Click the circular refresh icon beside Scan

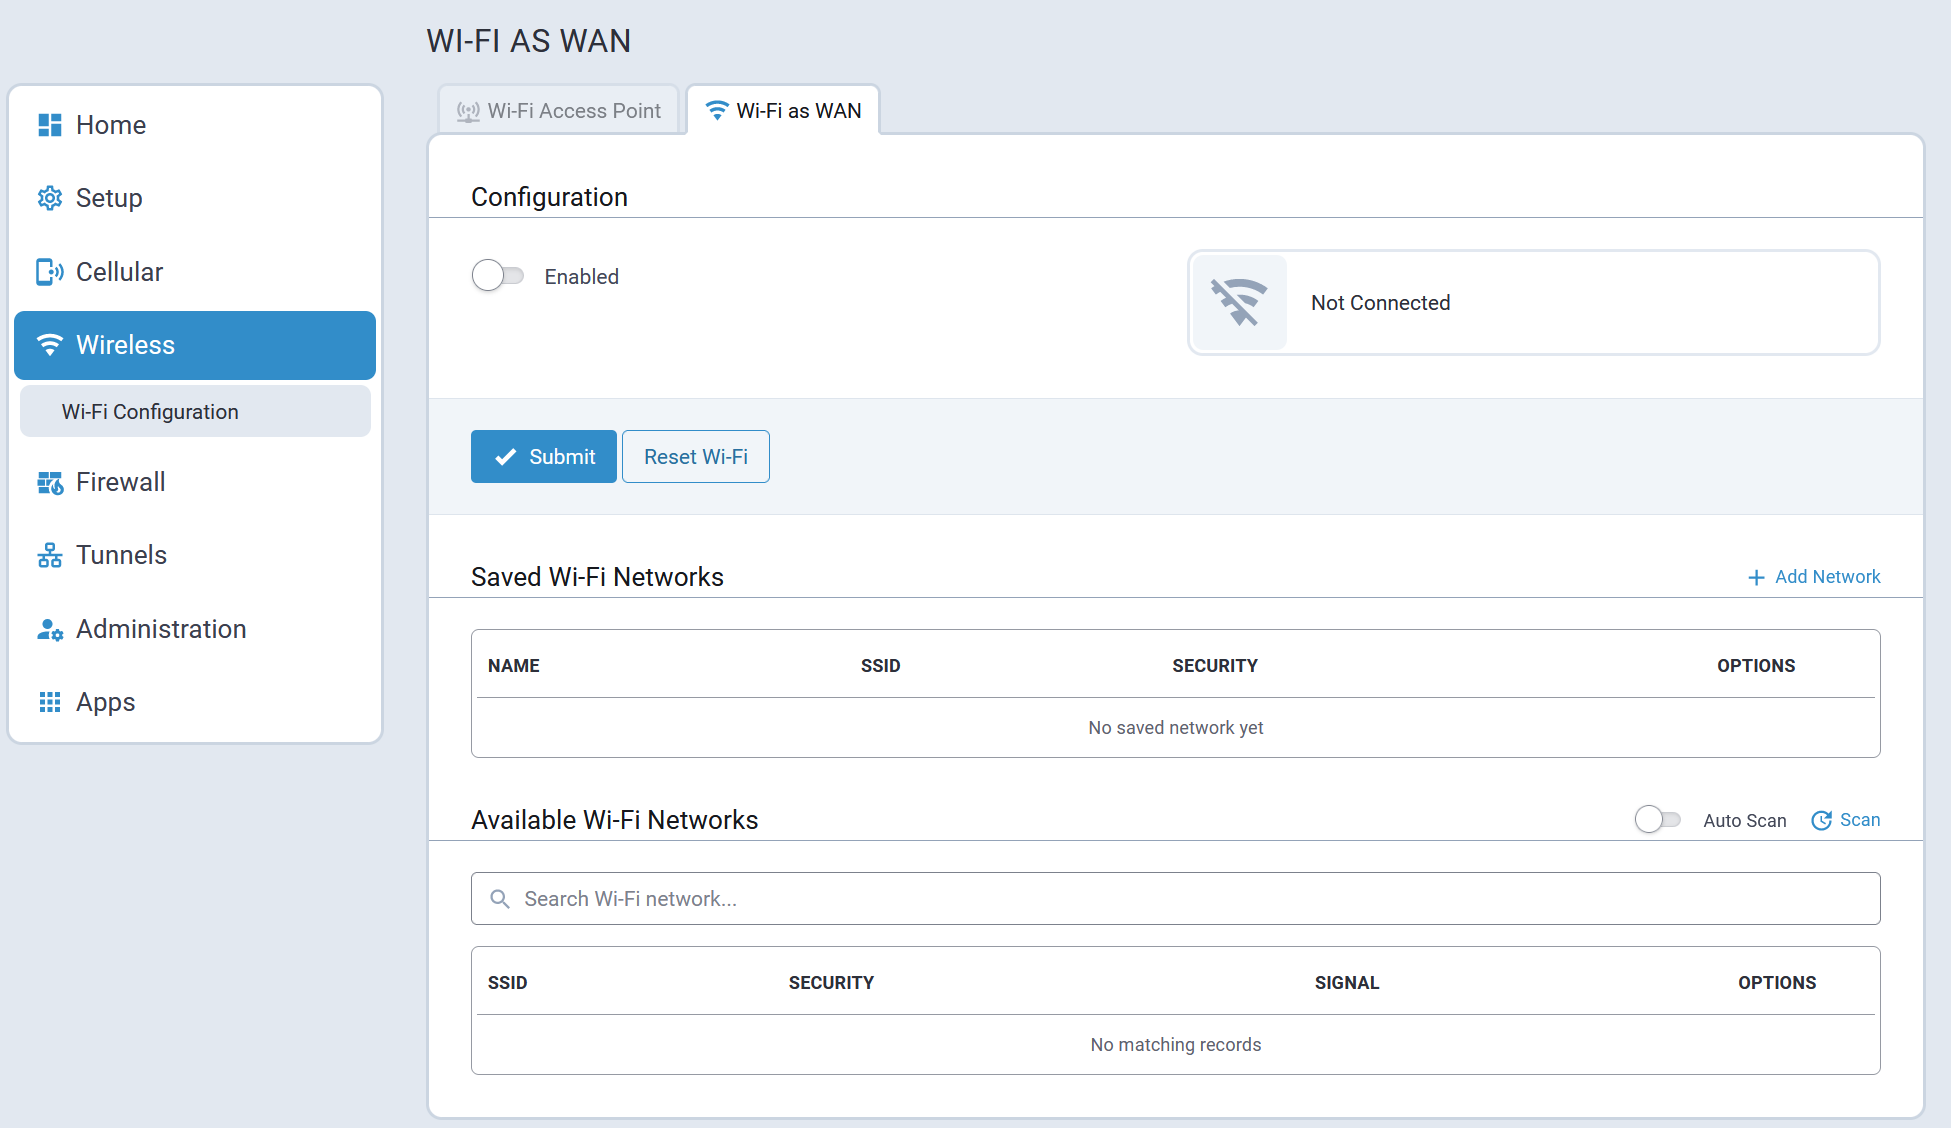1821,820
